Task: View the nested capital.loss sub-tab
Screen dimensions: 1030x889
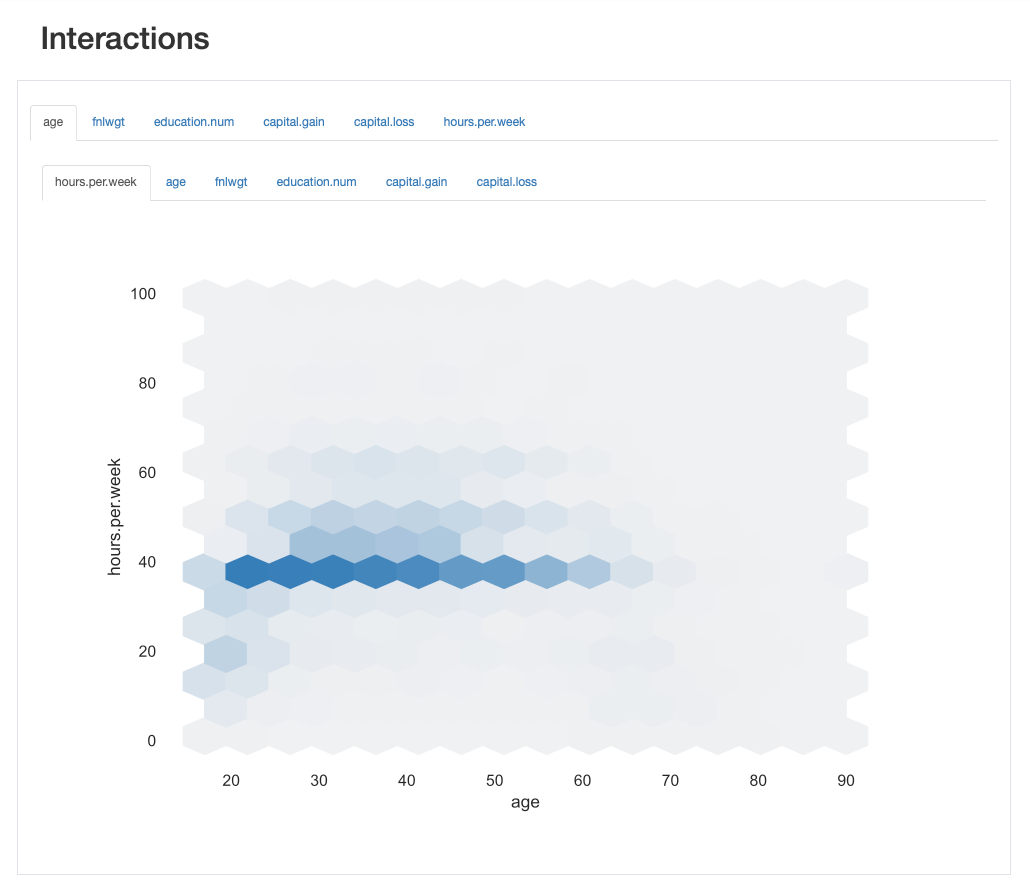Action: tap(506, 182)
